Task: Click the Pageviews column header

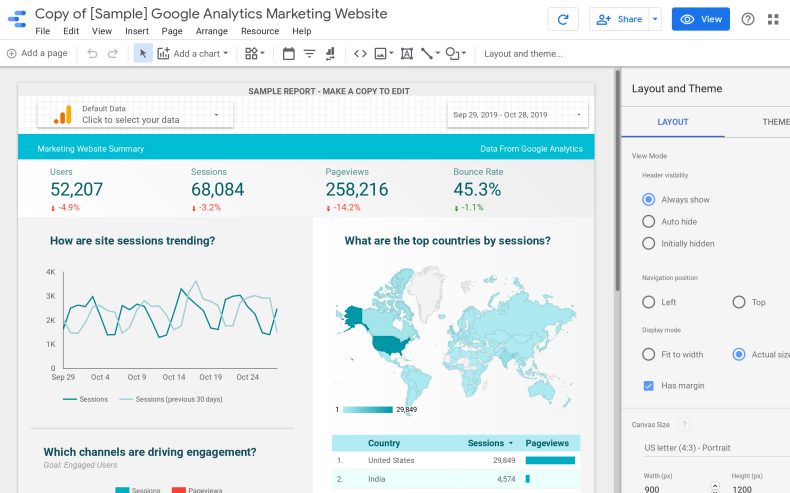Action: click(x=547, y=443)
